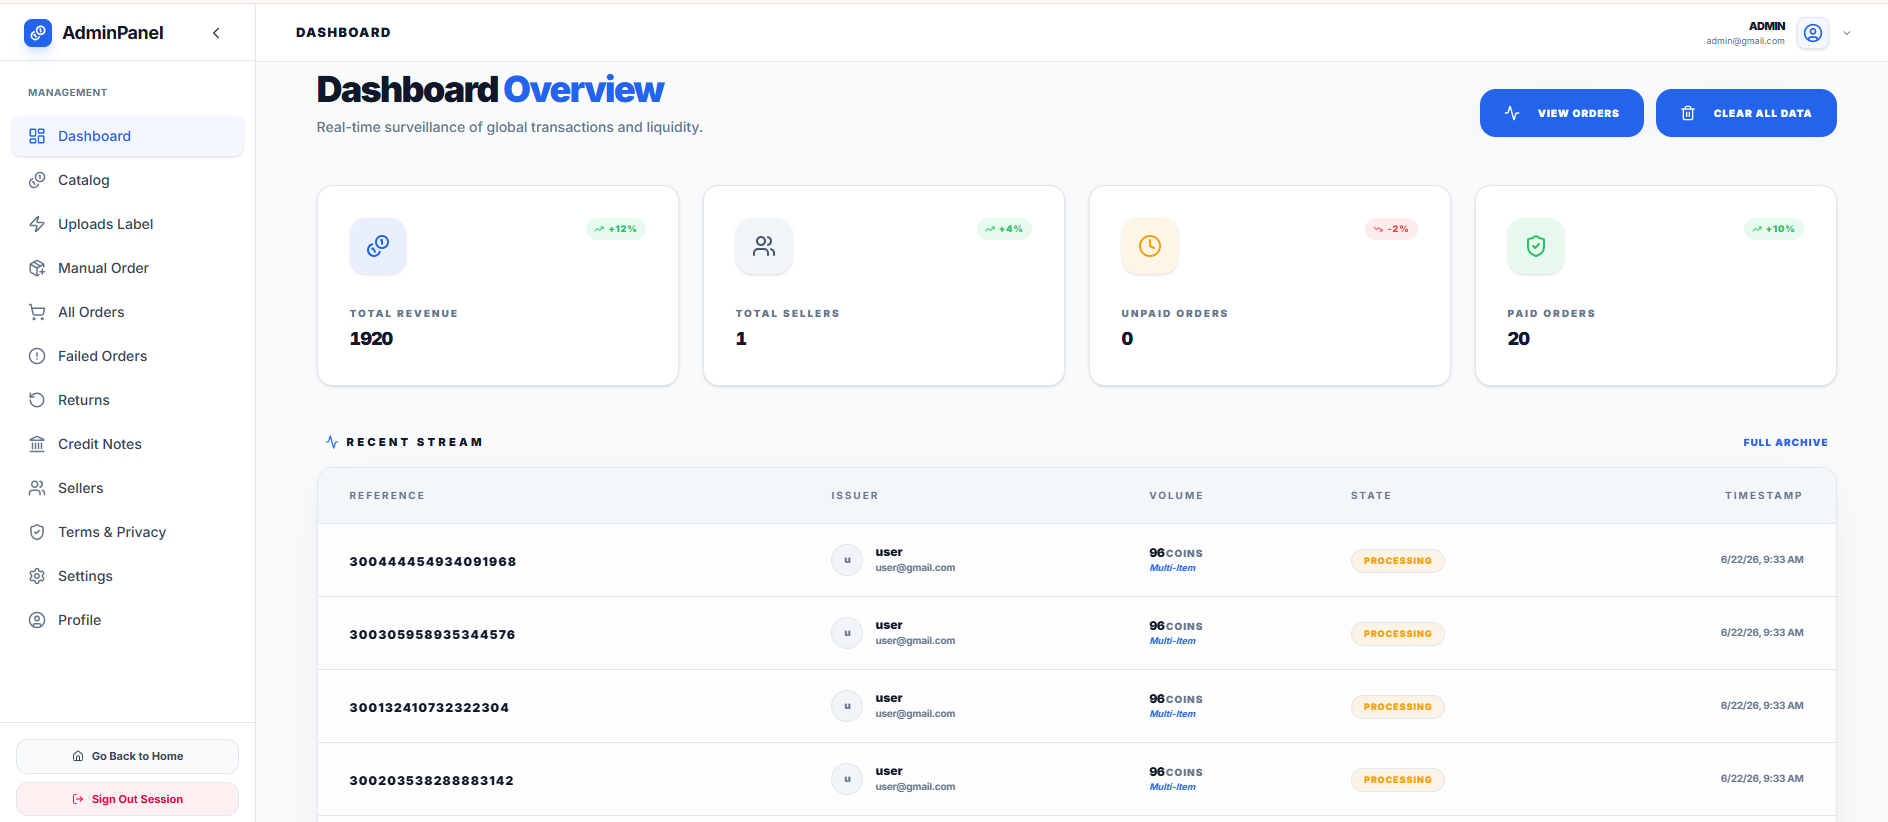Screen dimensions: 1888x822
Task: Click the Reference column header
Action: [x=387, y=496]
